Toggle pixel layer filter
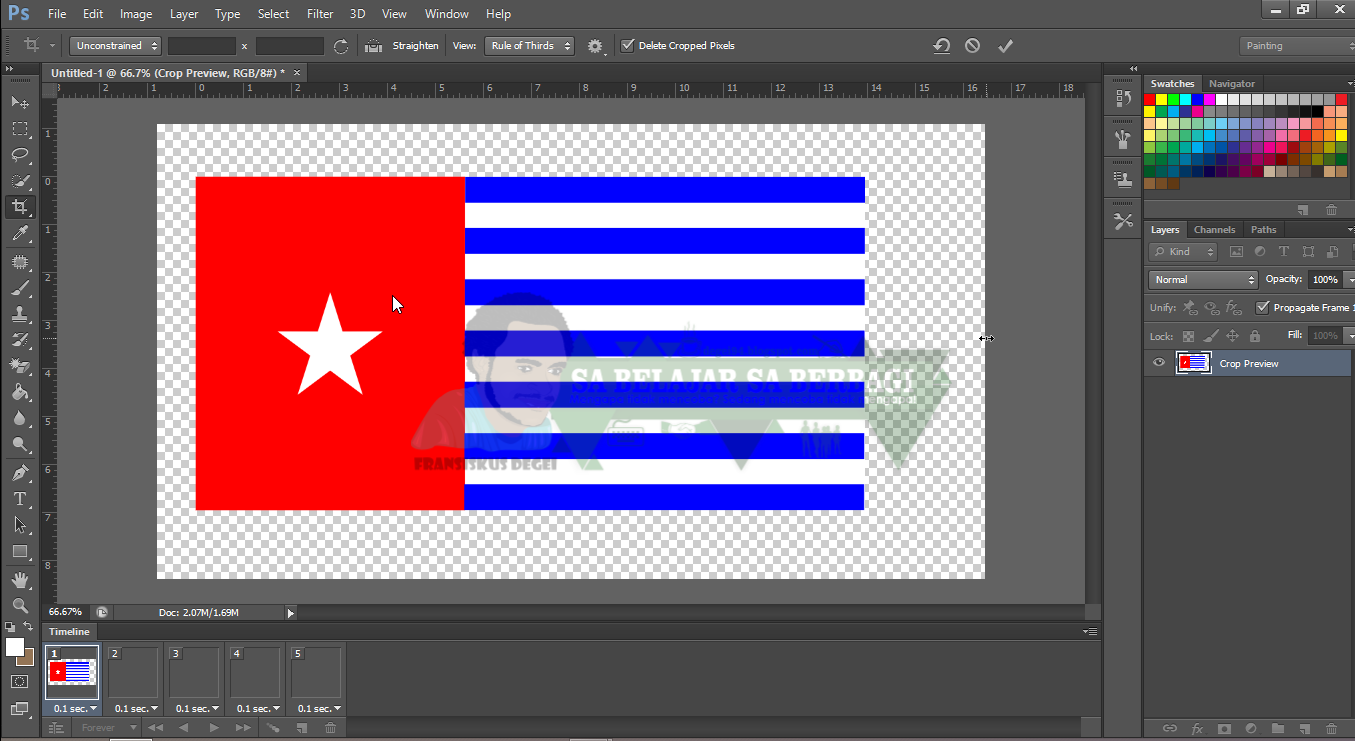 click(x=1236, y=252)
